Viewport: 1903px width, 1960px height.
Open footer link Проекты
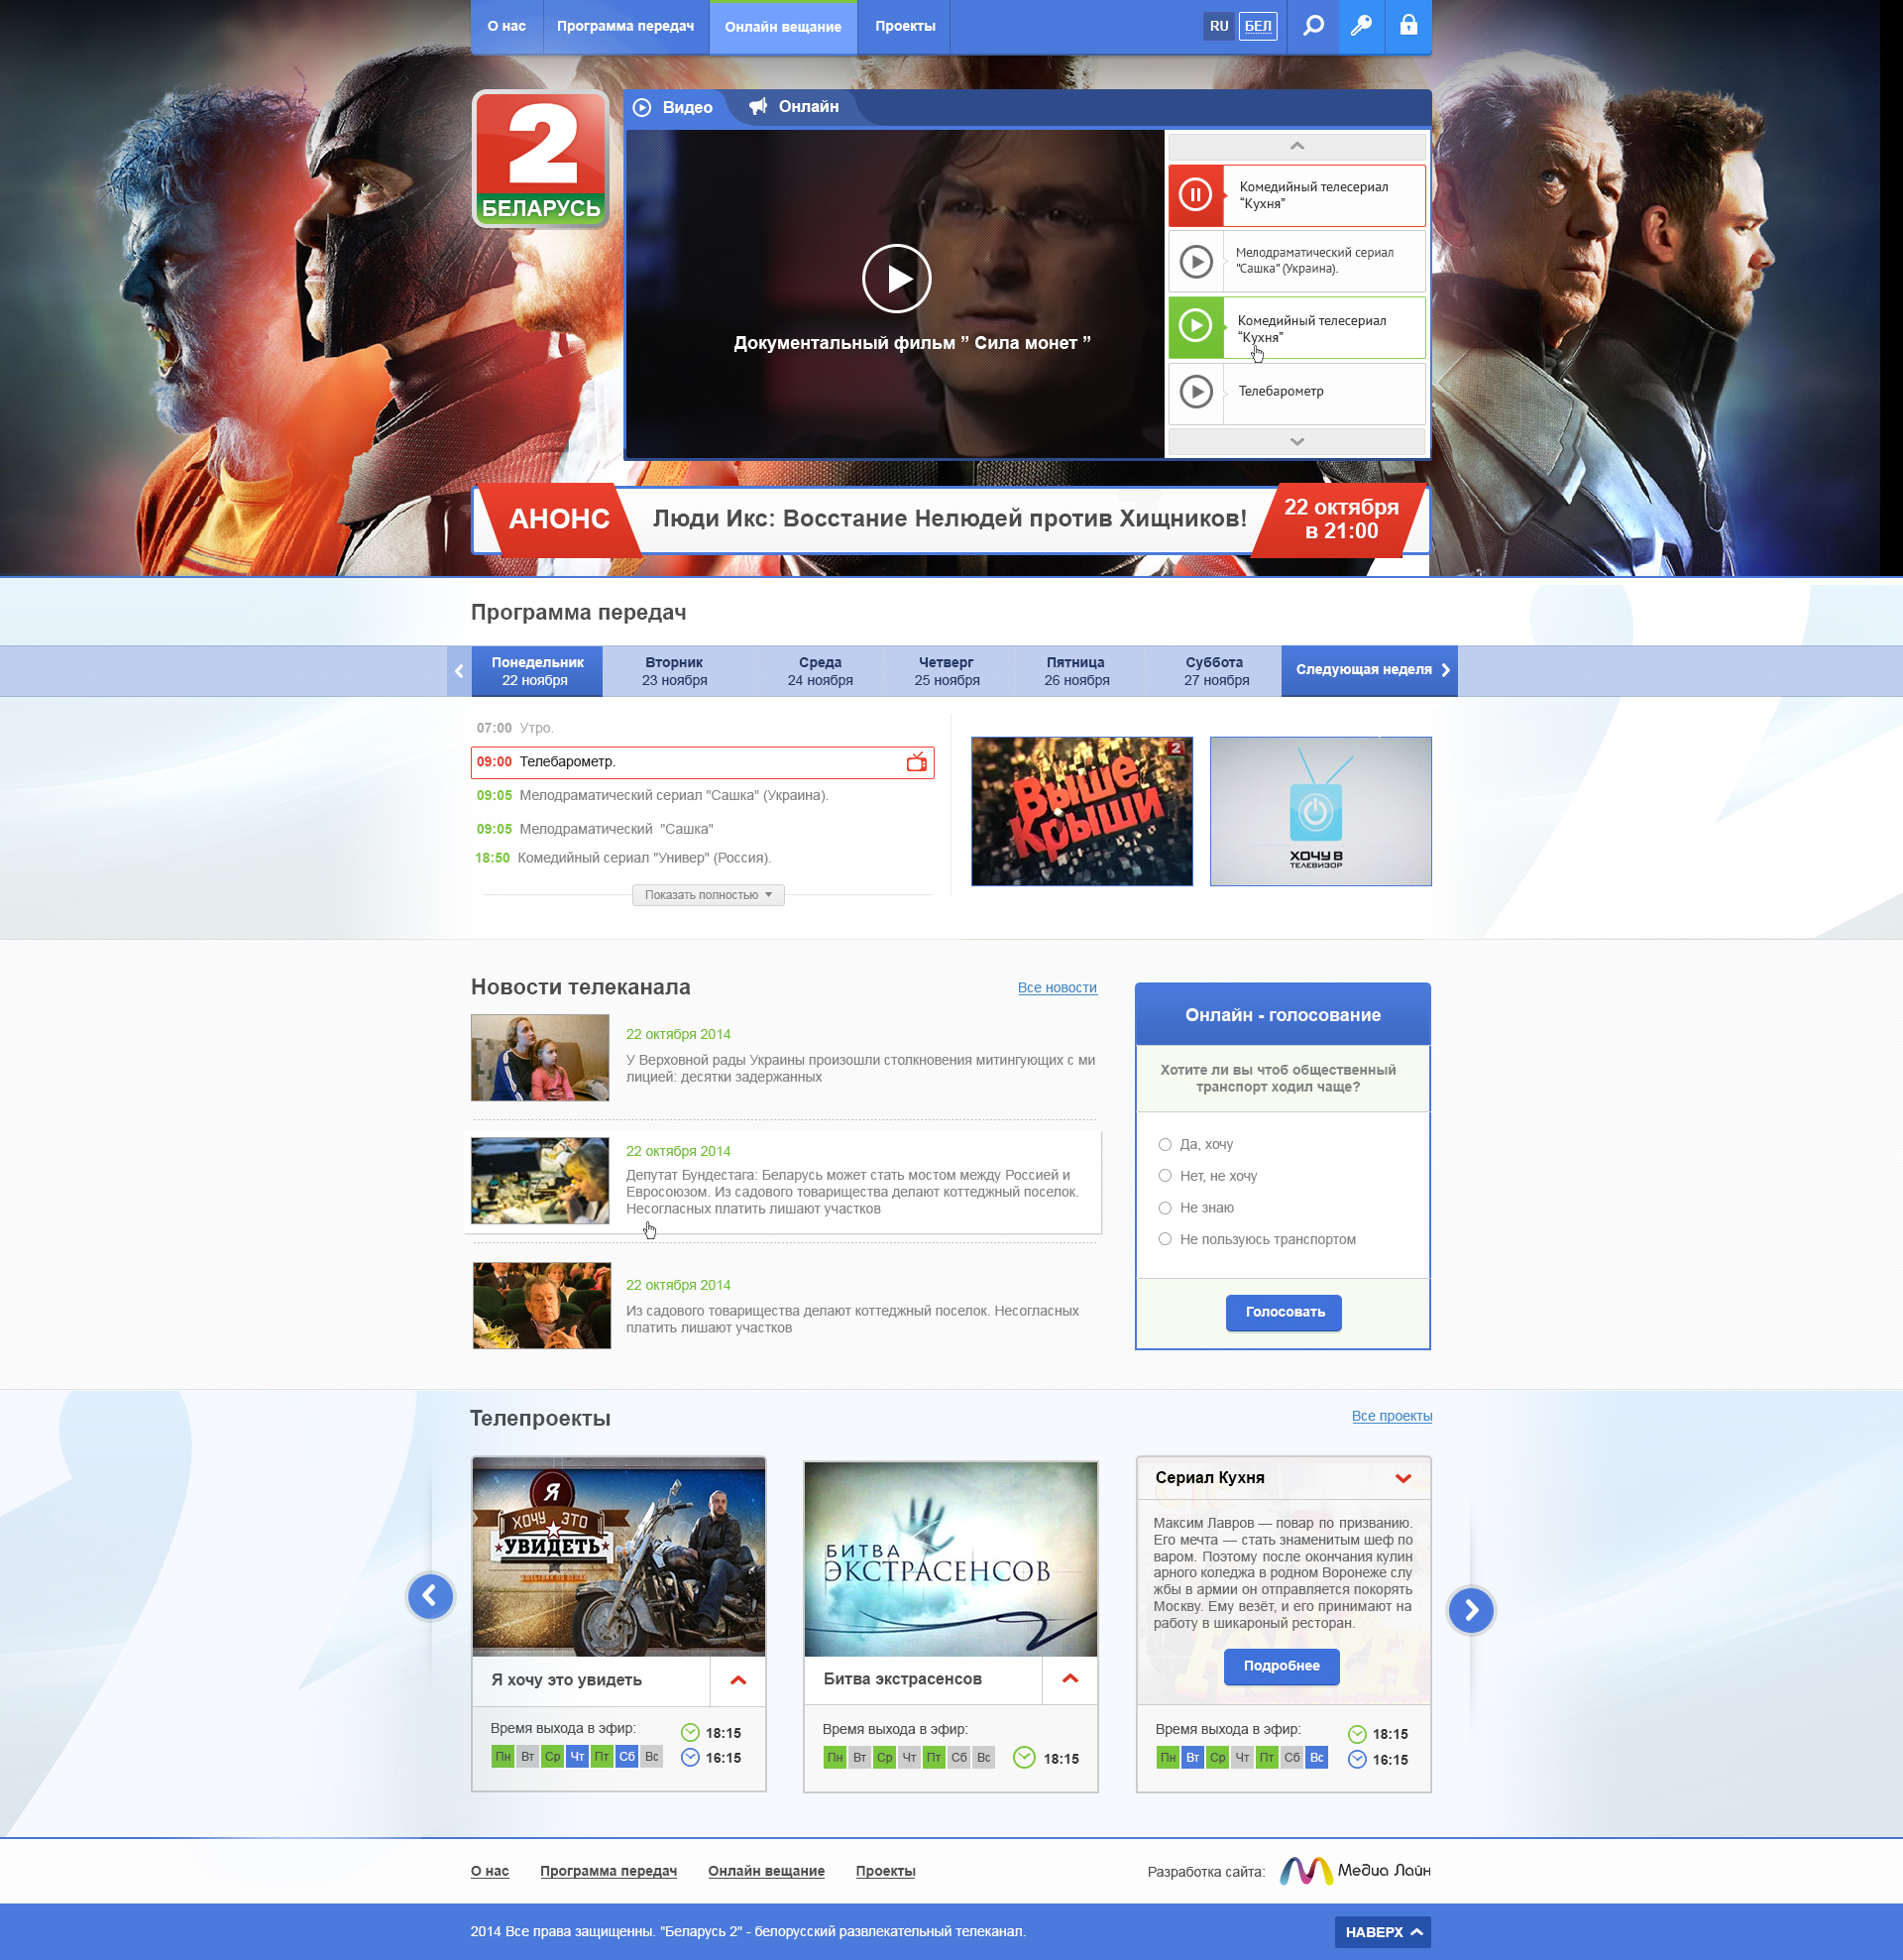click(x=885, y=1871)
